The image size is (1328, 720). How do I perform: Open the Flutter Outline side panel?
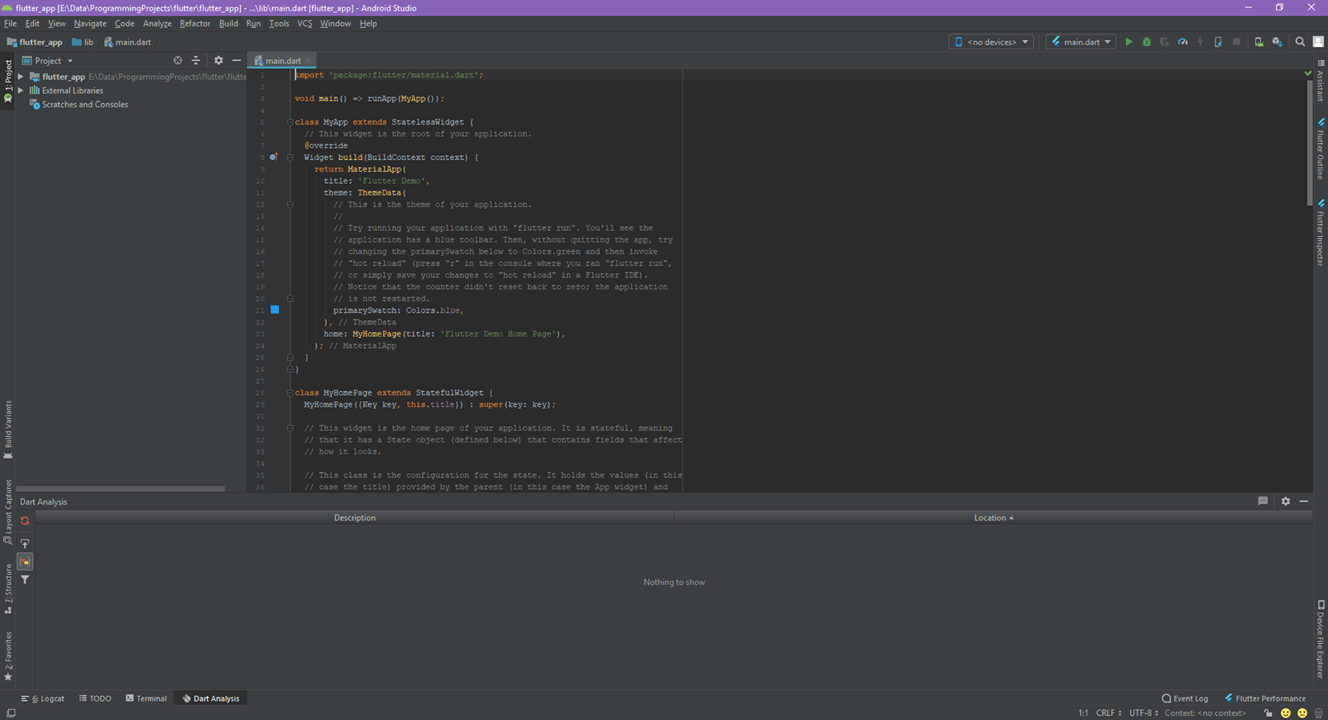tap(1321, 147)
